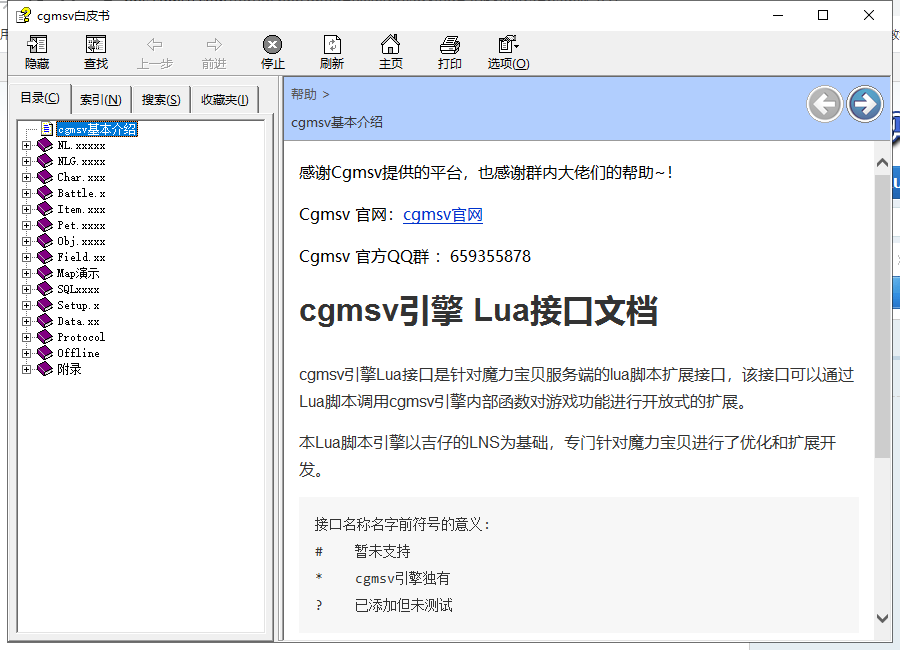Image resolution: width=900 pixels, height=650 pixels.
Task: Click the book icon beside Field.xx
Action: click(45, 257)
